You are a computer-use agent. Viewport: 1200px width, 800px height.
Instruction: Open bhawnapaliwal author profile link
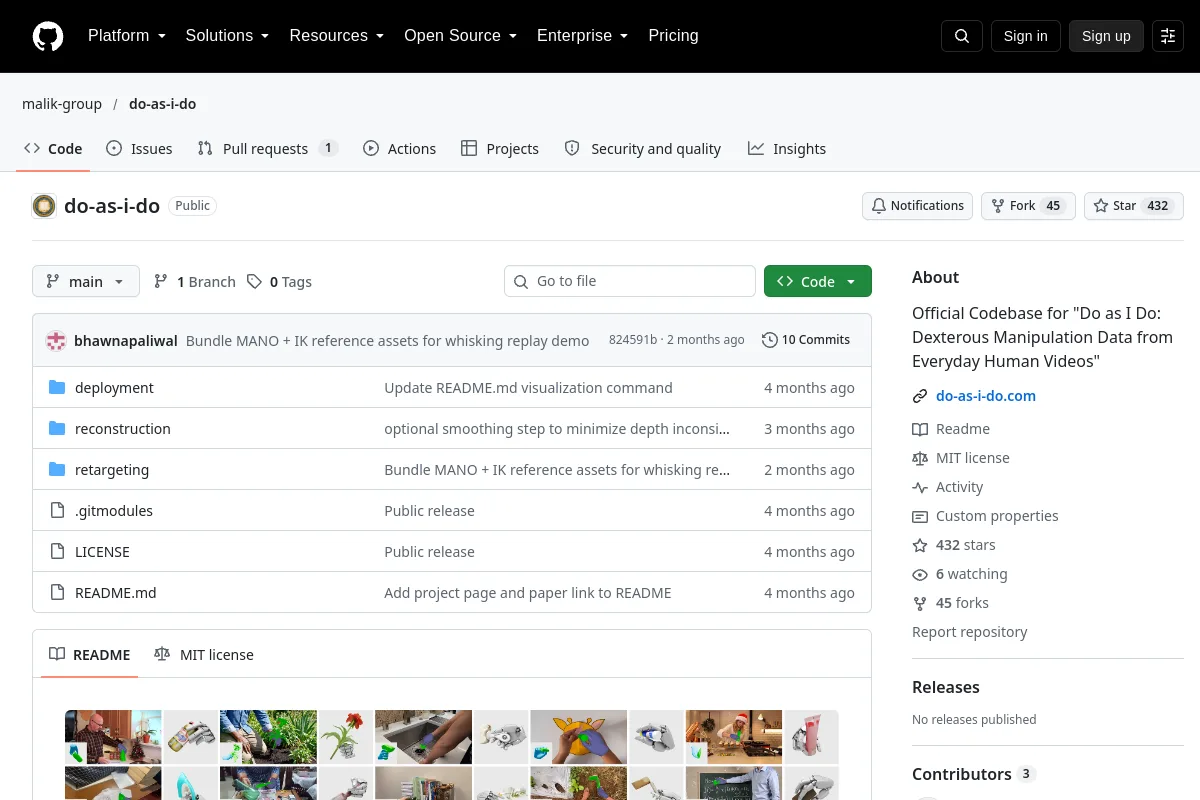pyautogui.click(x=126, y=340)
